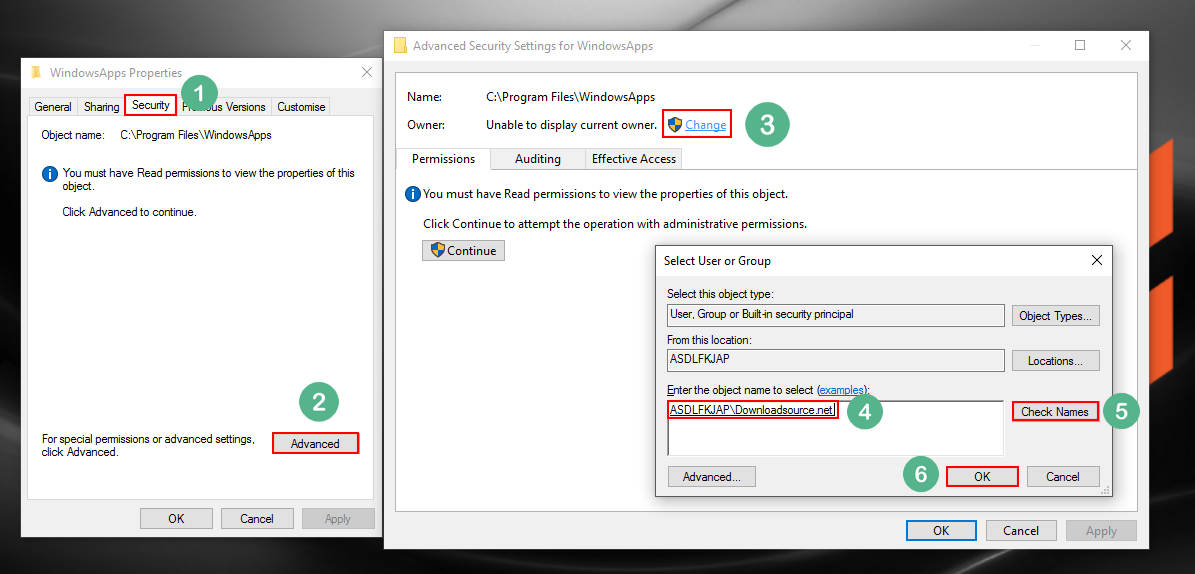Click the object name text box
The width and height of the screenshot is (1195, 574).
pyautogui.click(x=835, y=428)
